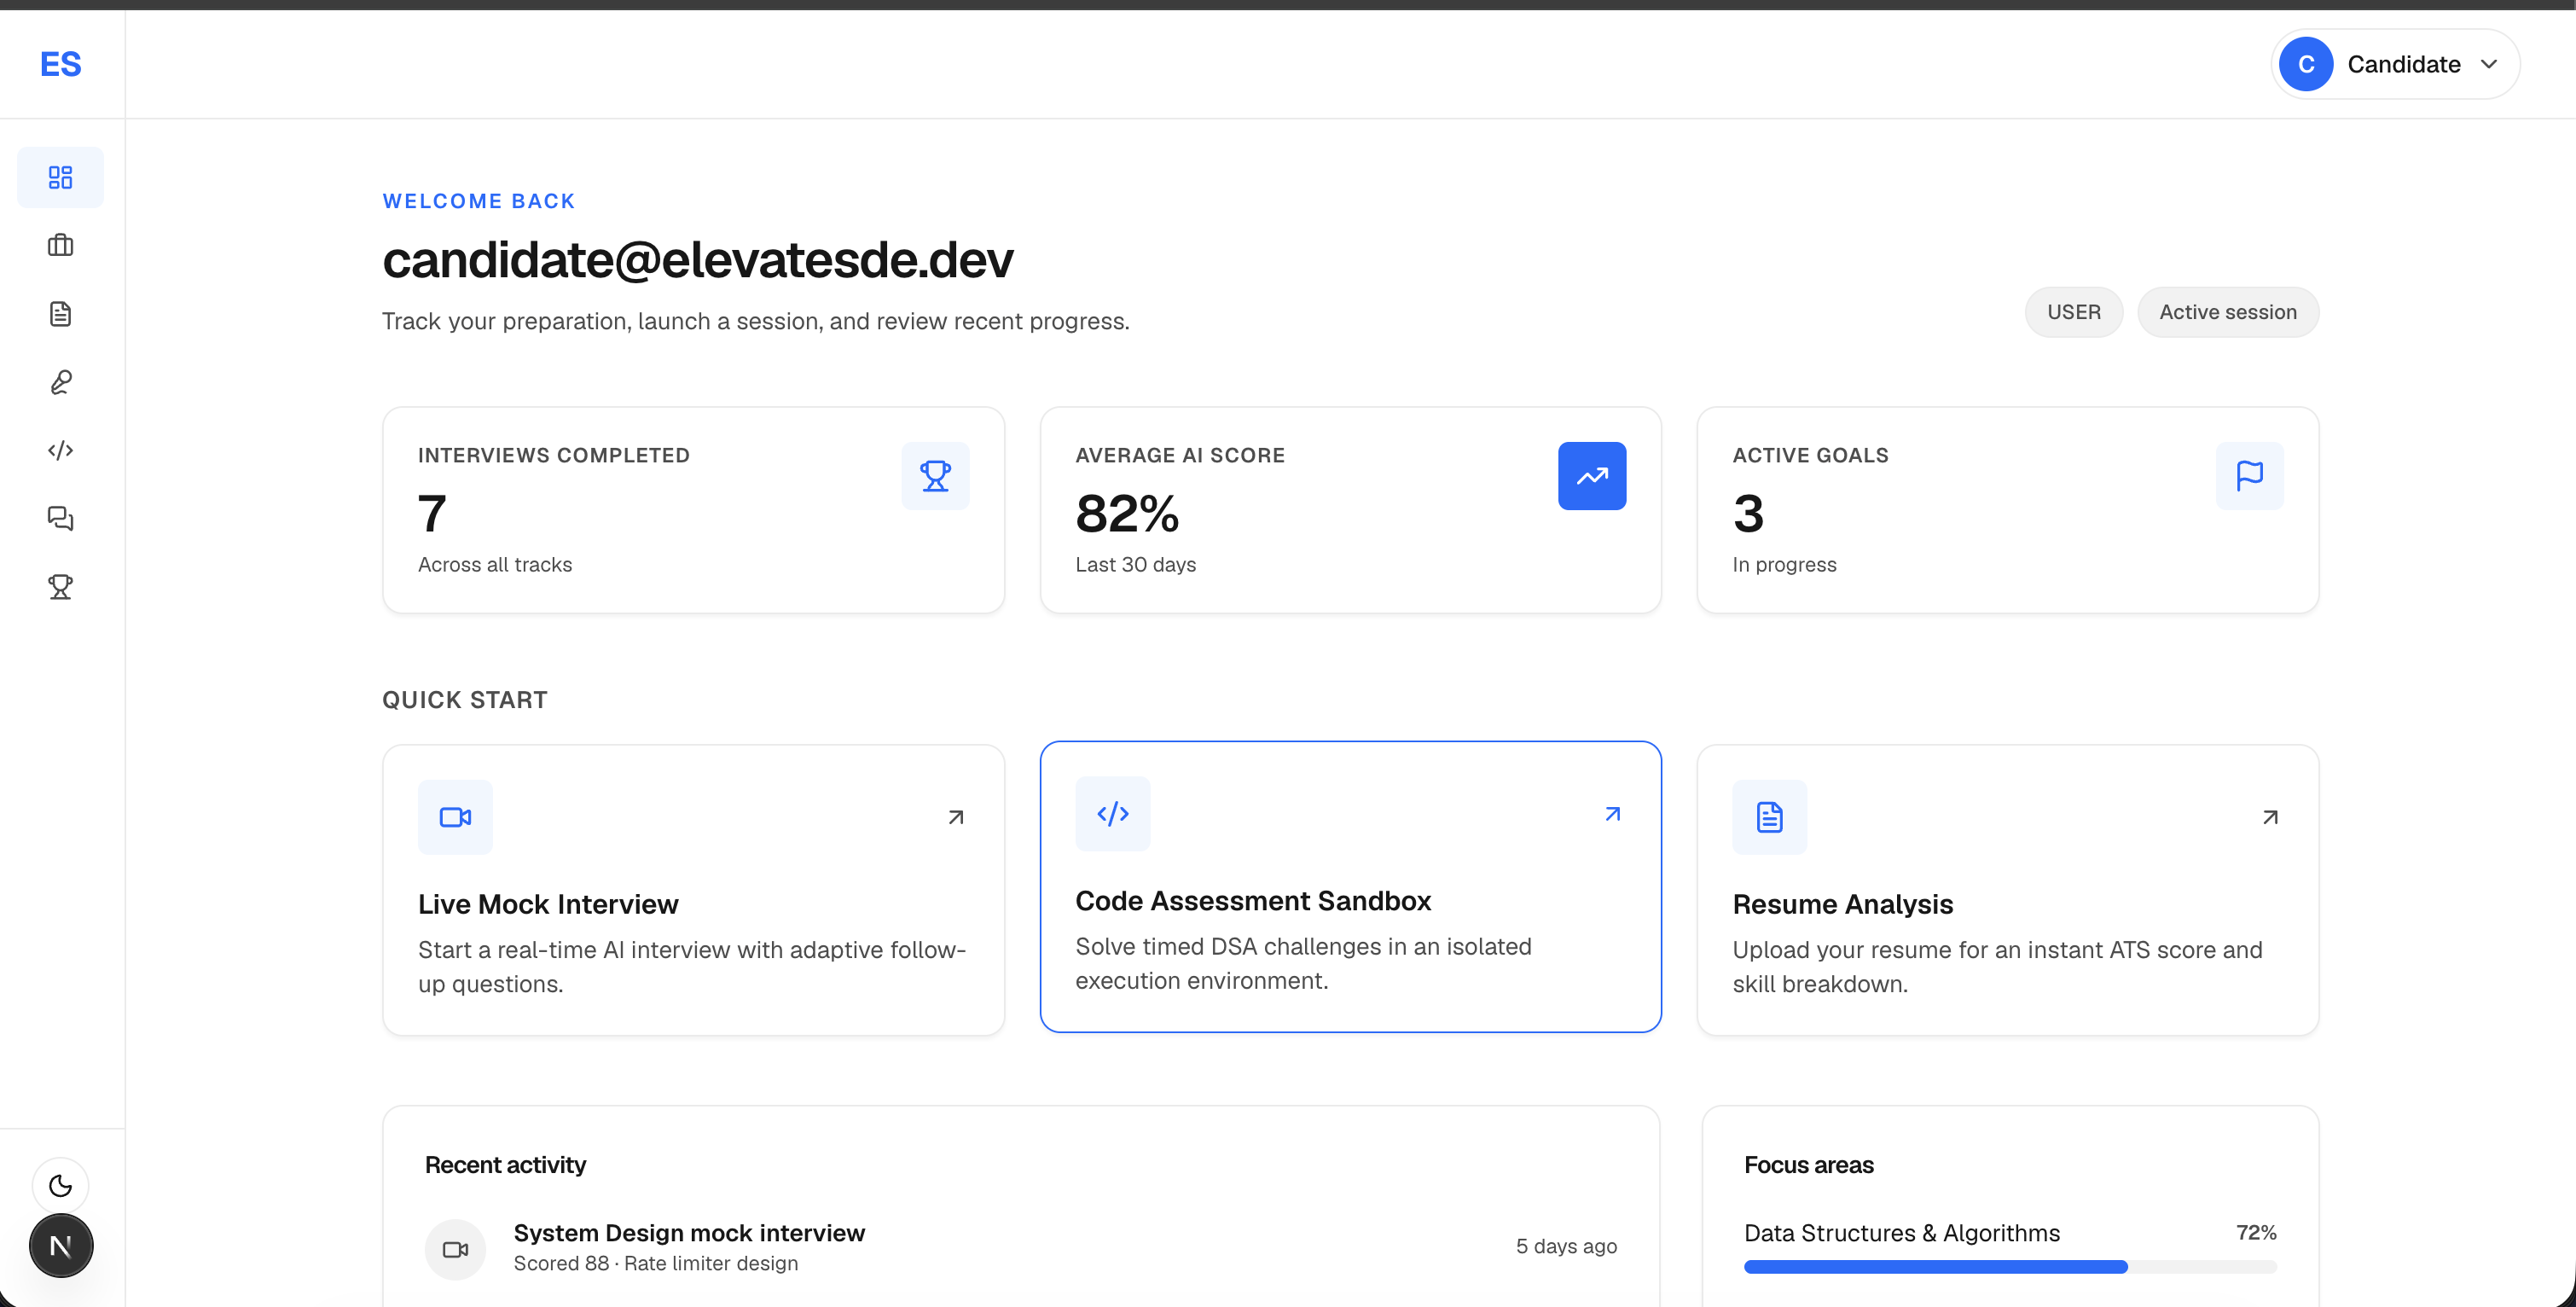Click the trophy icon in Interviews Completed

click(935, 476)
